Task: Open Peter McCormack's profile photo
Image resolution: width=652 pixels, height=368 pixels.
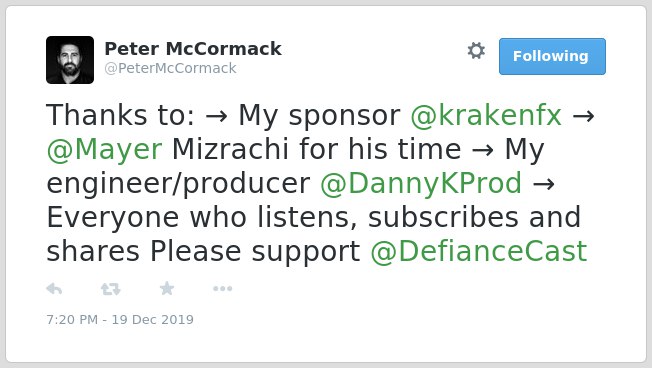Action: click(70, 60)
